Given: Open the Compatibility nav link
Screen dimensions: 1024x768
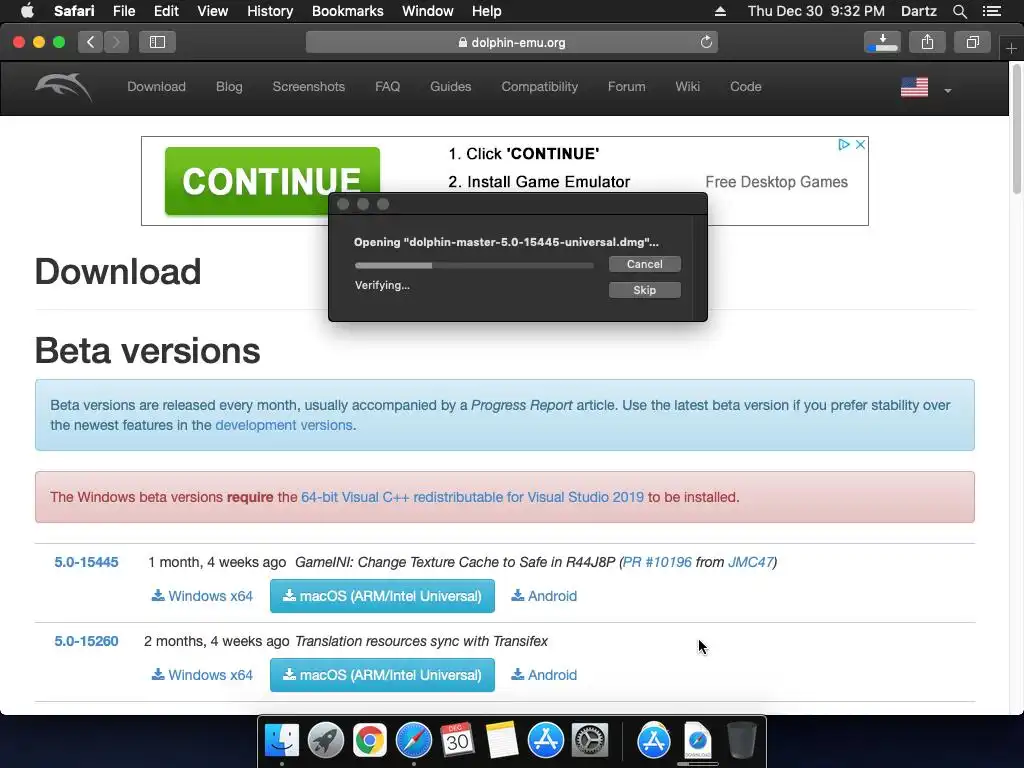Looking at the screenshot, I should (539, 87).
